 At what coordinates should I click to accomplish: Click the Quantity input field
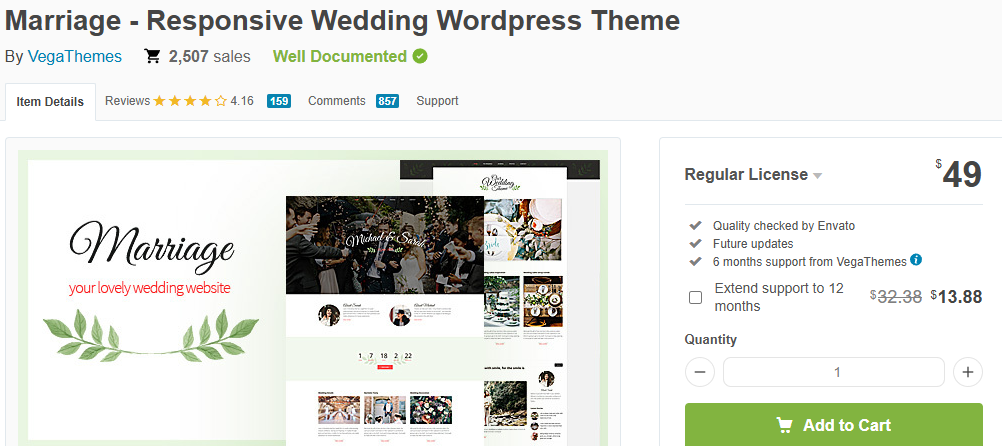[833, 372]
